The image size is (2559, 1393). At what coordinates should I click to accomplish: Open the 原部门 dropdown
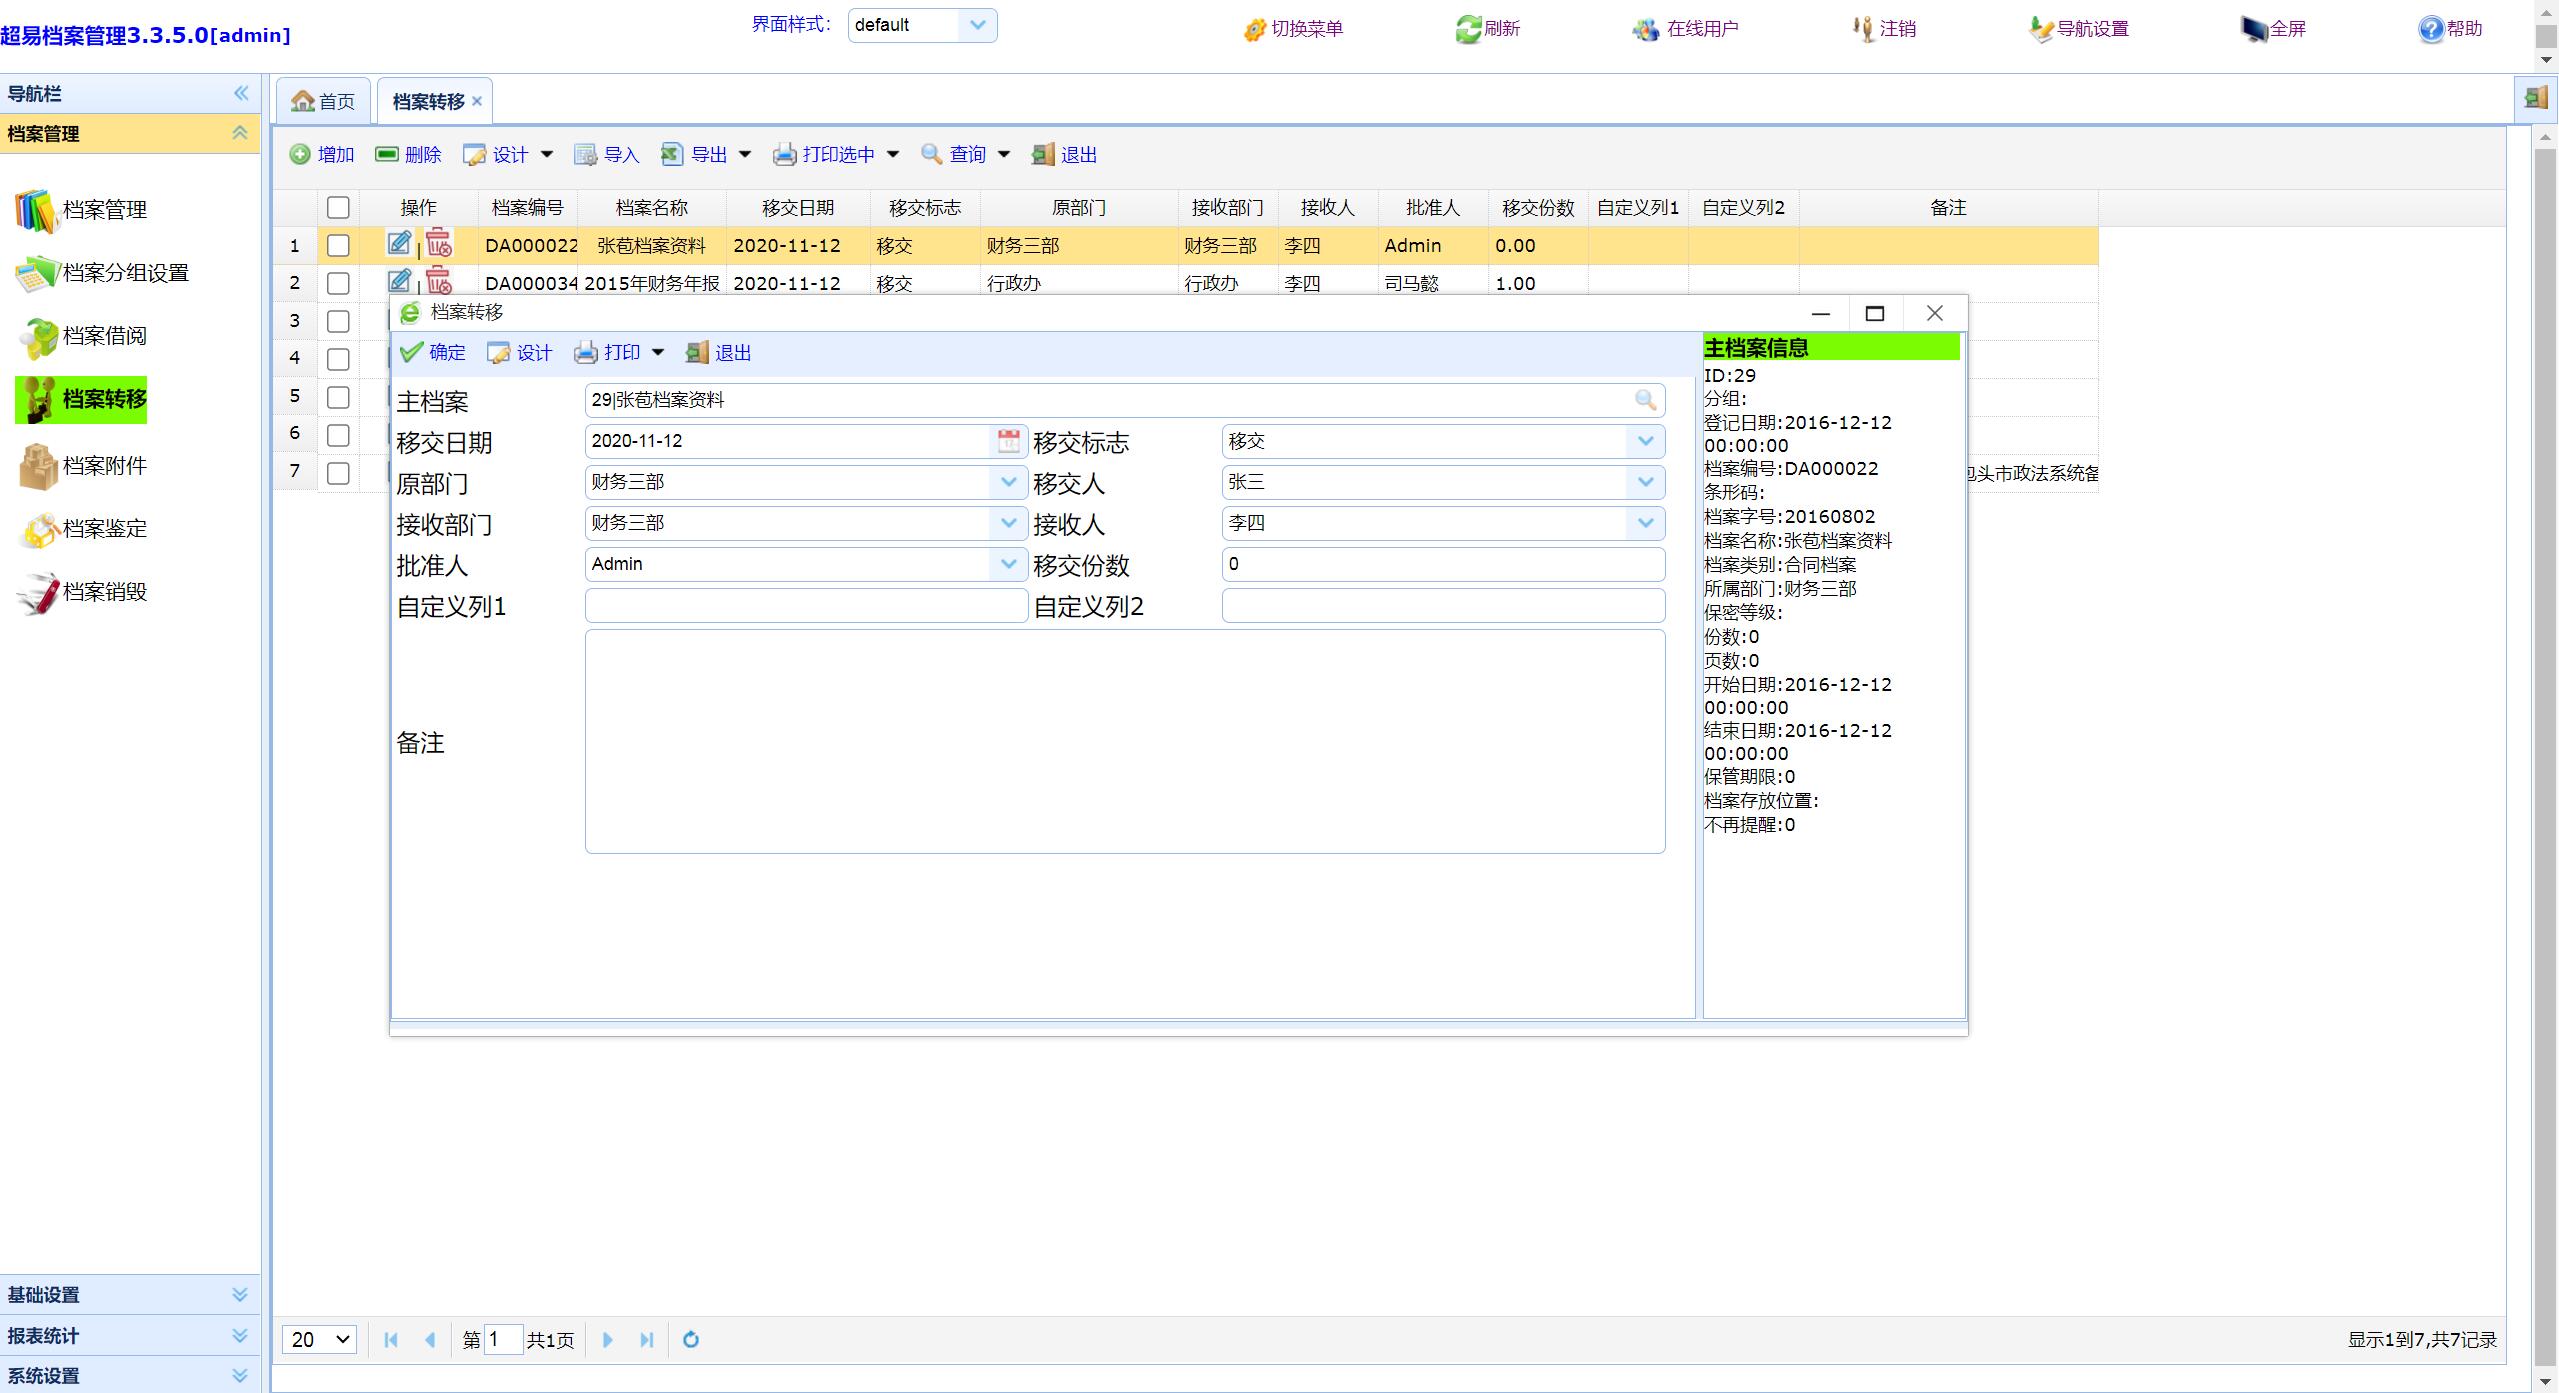click(x=1007, y=482)
